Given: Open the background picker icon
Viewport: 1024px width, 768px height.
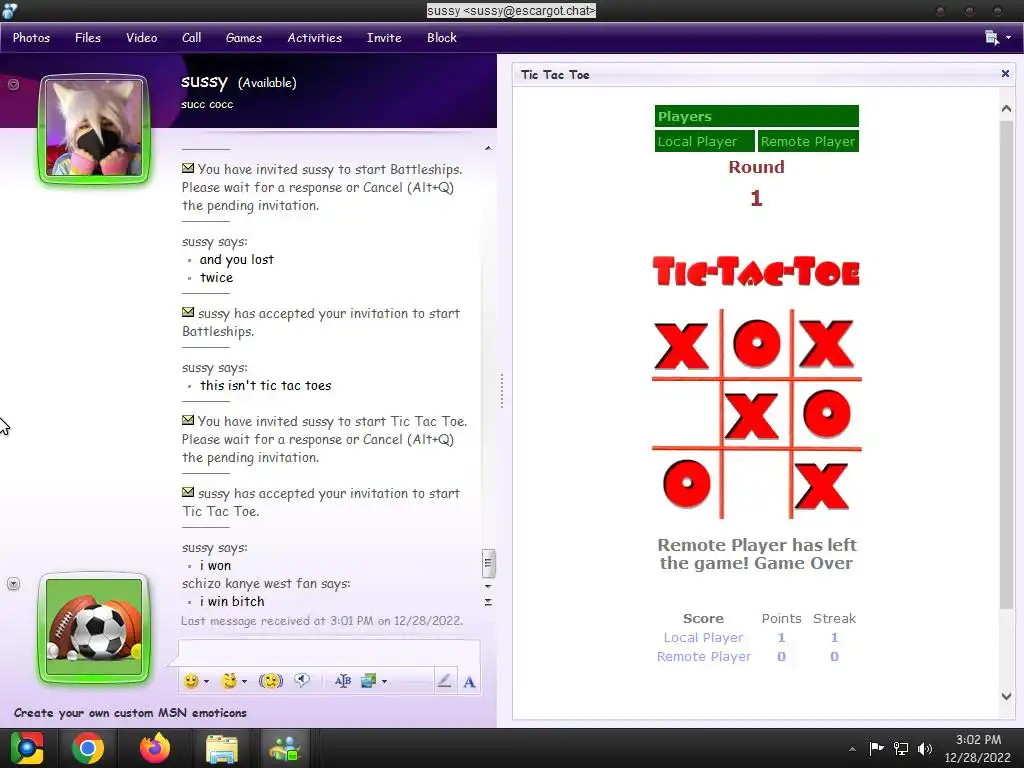Looking at the screenshot, I should (x=368, y=681).
